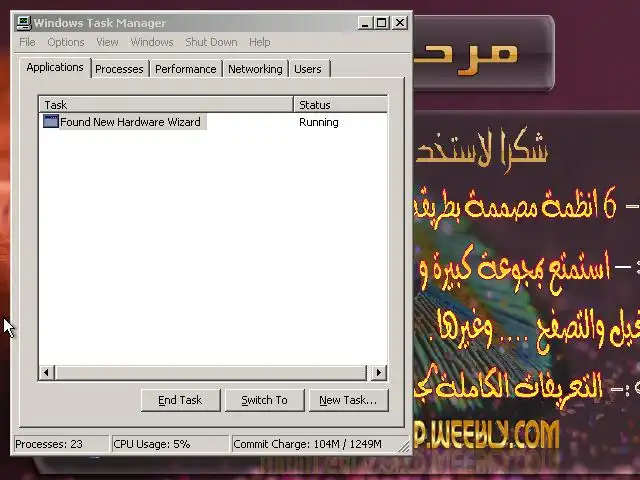Select the Found New Hardware Wizard row
Image resolution: width=640 pixels, height=480 pixels.
tap(213, 122)
